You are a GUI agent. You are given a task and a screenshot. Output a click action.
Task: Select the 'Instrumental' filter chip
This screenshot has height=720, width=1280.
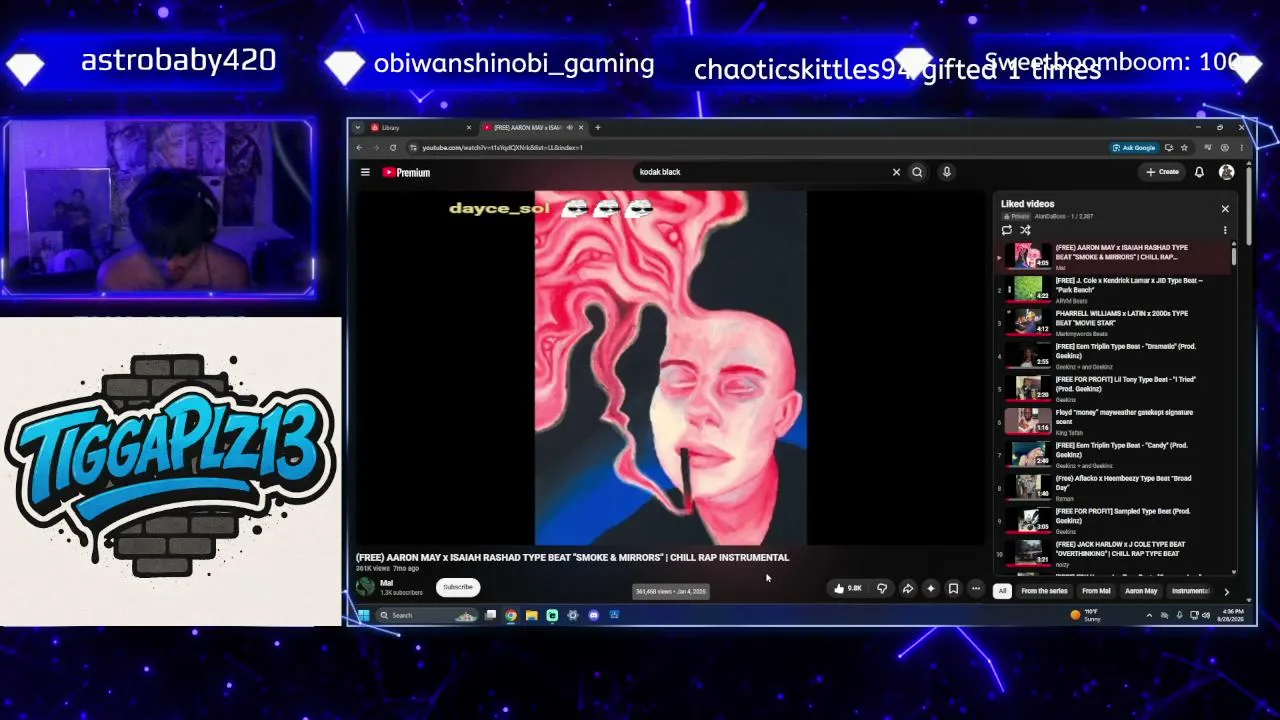1190,591
